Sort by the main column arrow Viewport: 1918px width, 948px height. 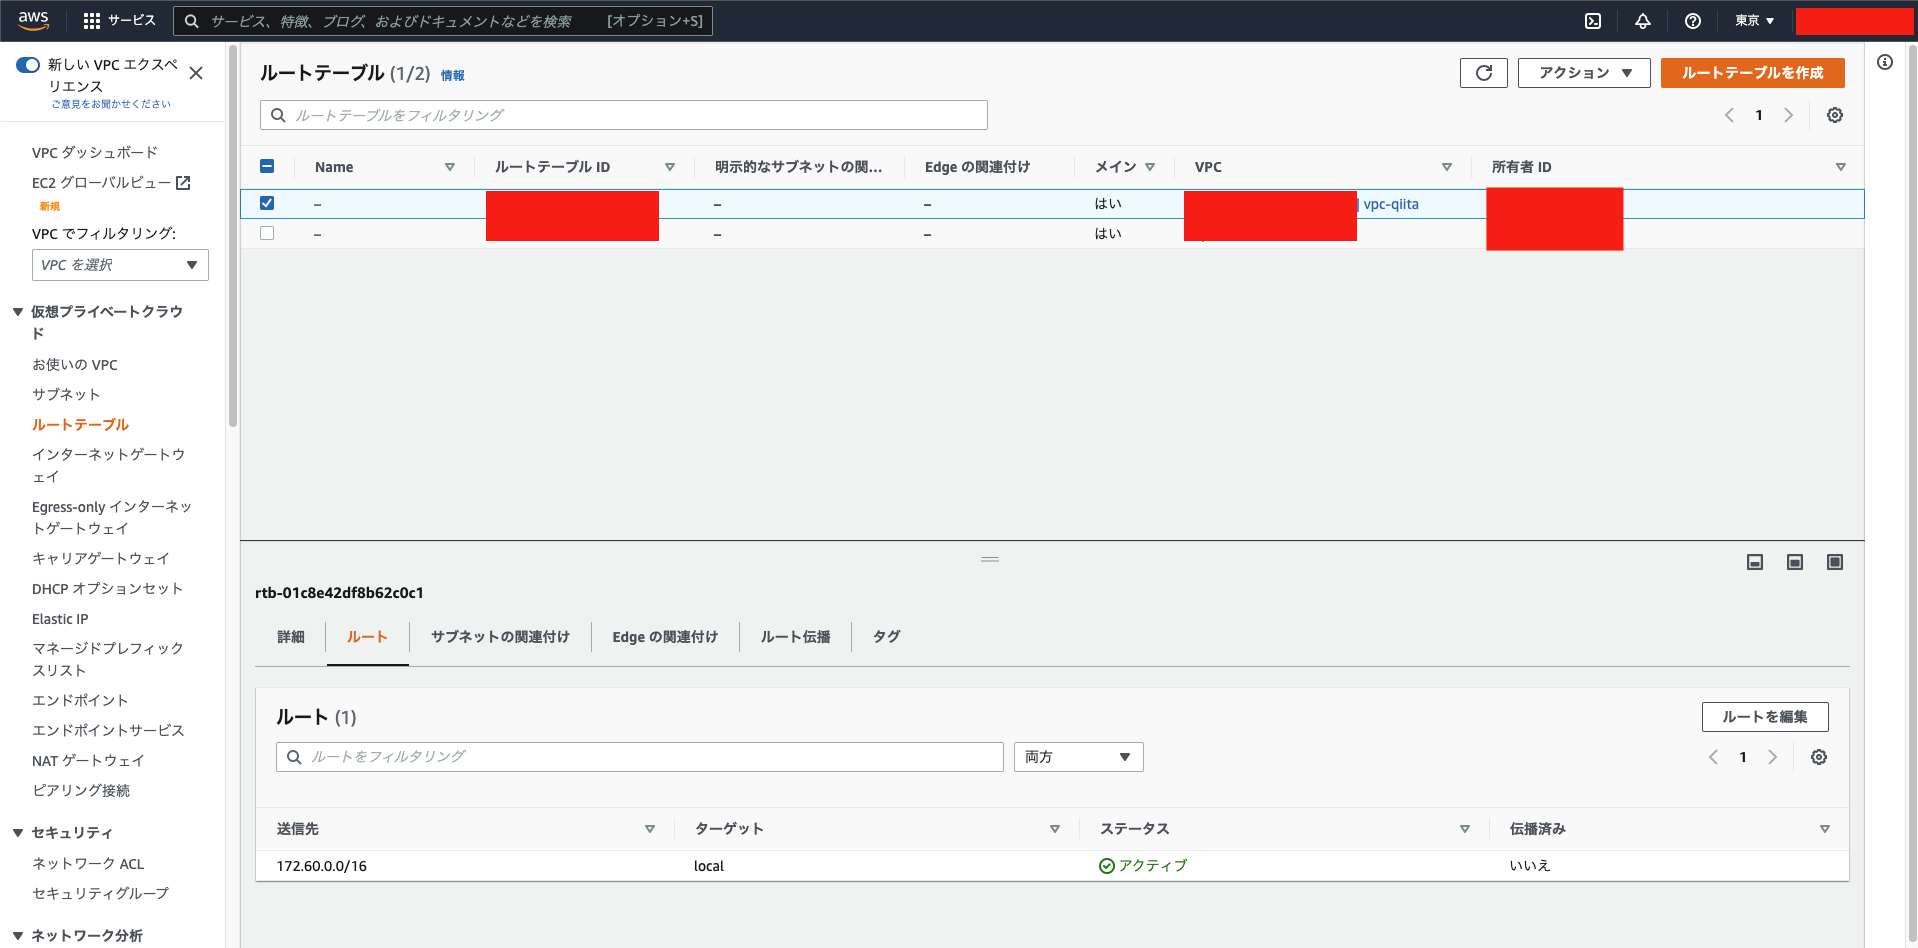pos(1150,167)
